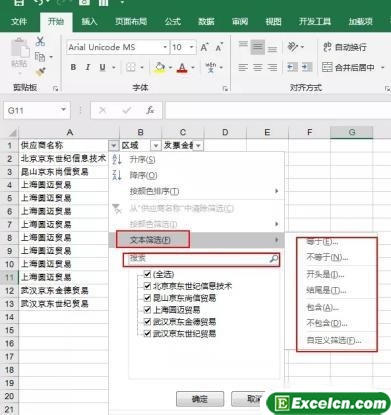Screen dimensions: 391x415
Task: Switch to the 开发工具 tab
Action: pos(314,22)
